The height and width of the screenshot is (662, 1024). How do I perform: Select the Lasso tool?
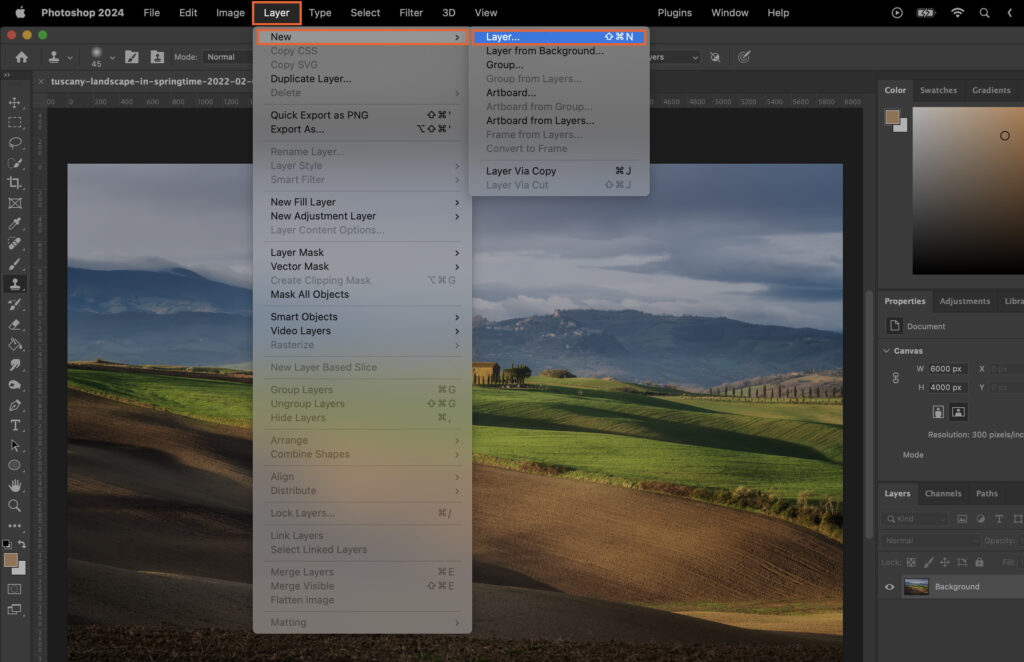click(14, 143)
